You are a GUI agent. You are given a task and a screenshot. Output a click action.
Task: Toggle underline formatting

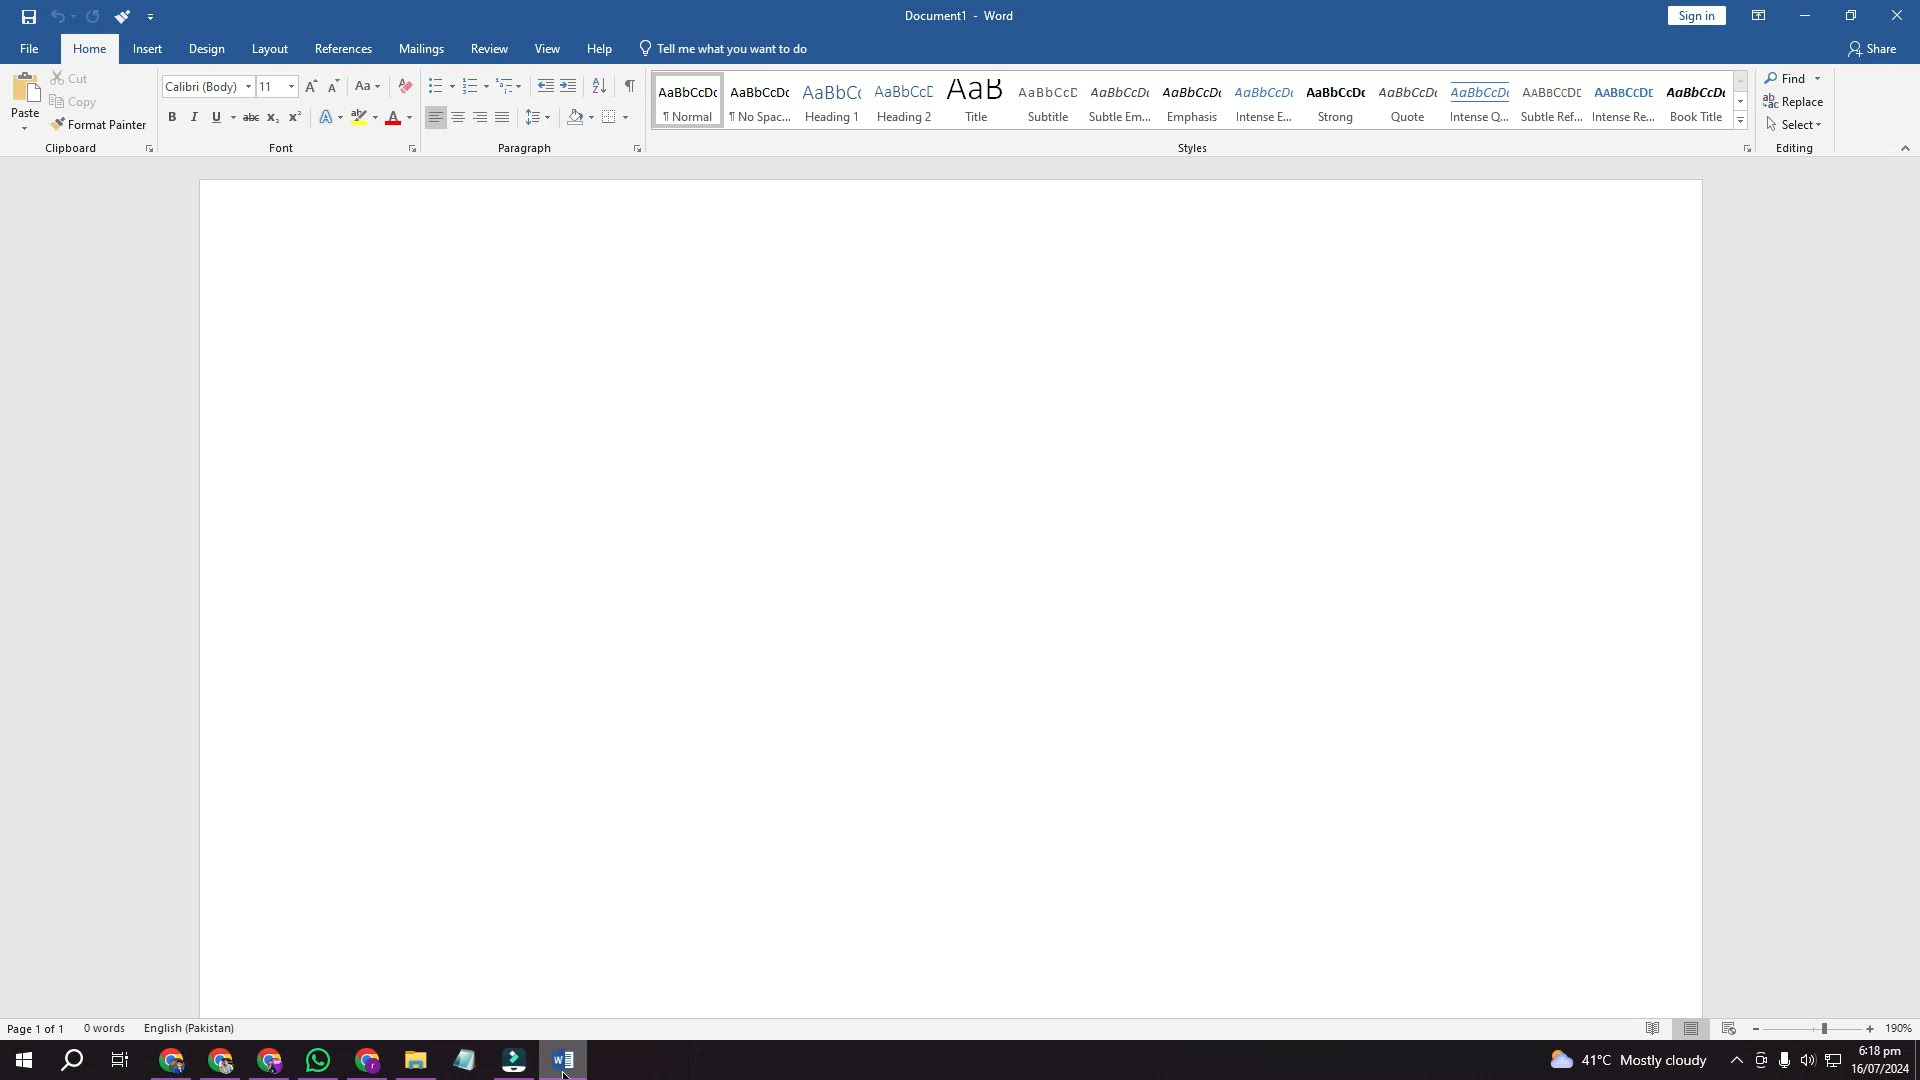pyautogui.click(x=216, y=117)
